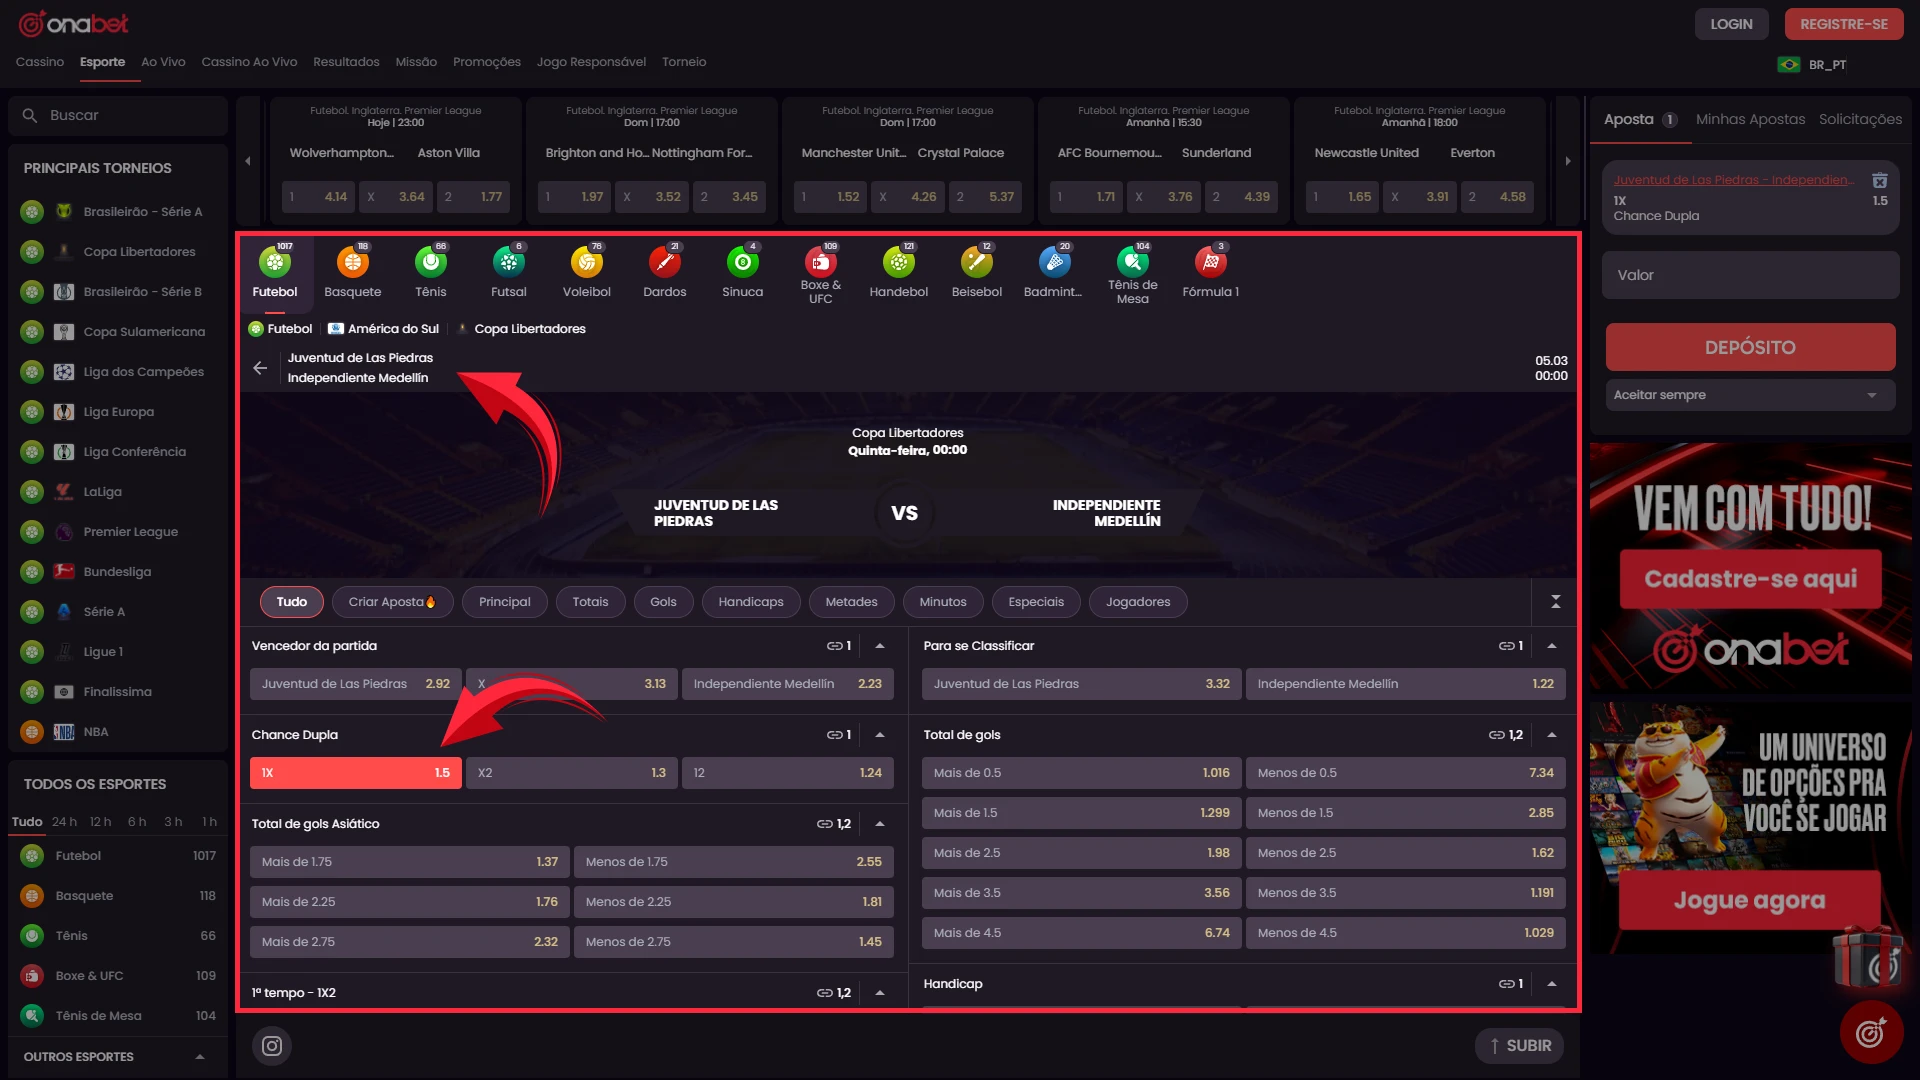Viewport: 1920px width, 1080px height.
Task: Deselect the 1X Chance Dupla bet
Action: click(355, 773)
